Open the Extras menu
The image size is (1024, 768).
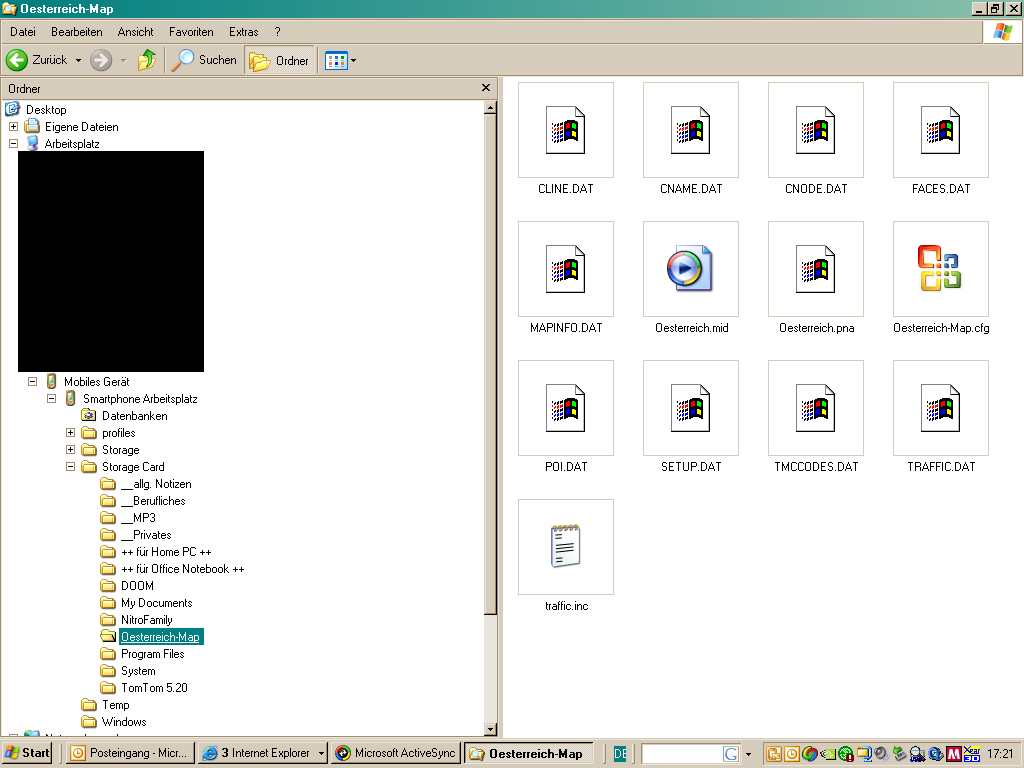(243, 31)
